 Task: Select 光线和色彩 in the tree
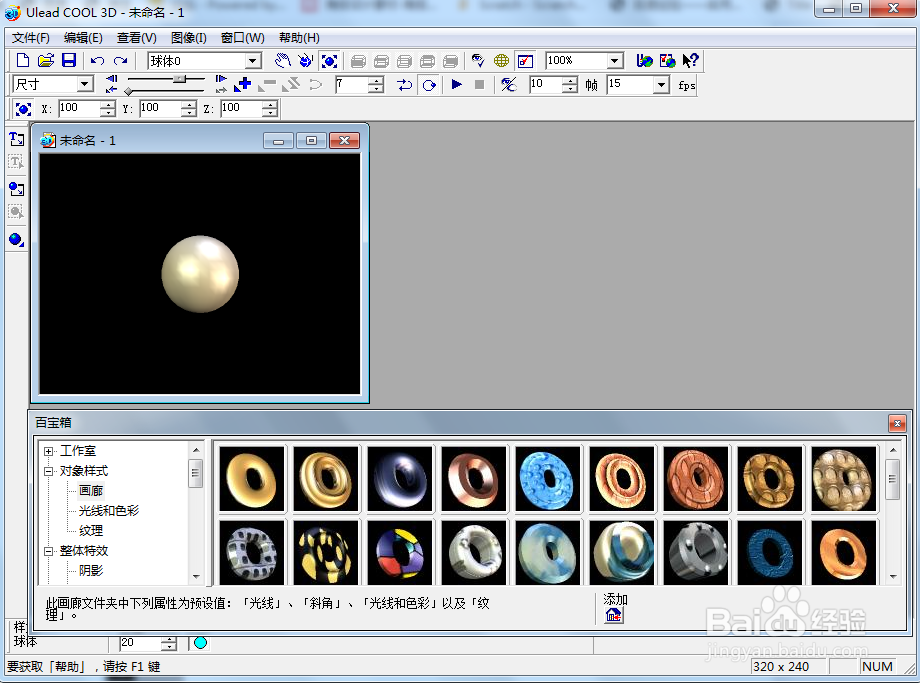109,510
